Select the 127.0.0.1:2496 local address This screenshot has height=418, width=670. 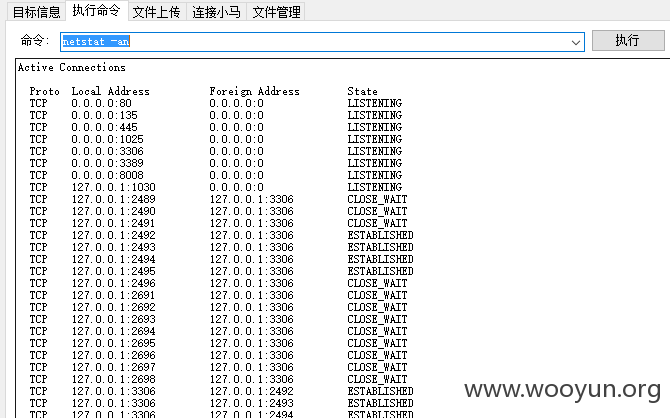point(113,283)
